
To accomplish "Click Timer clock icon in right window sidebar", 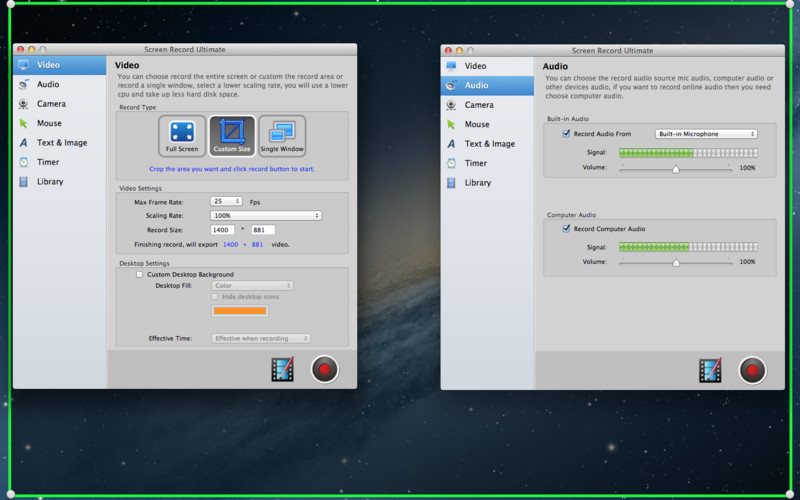I will pos(451,163).
